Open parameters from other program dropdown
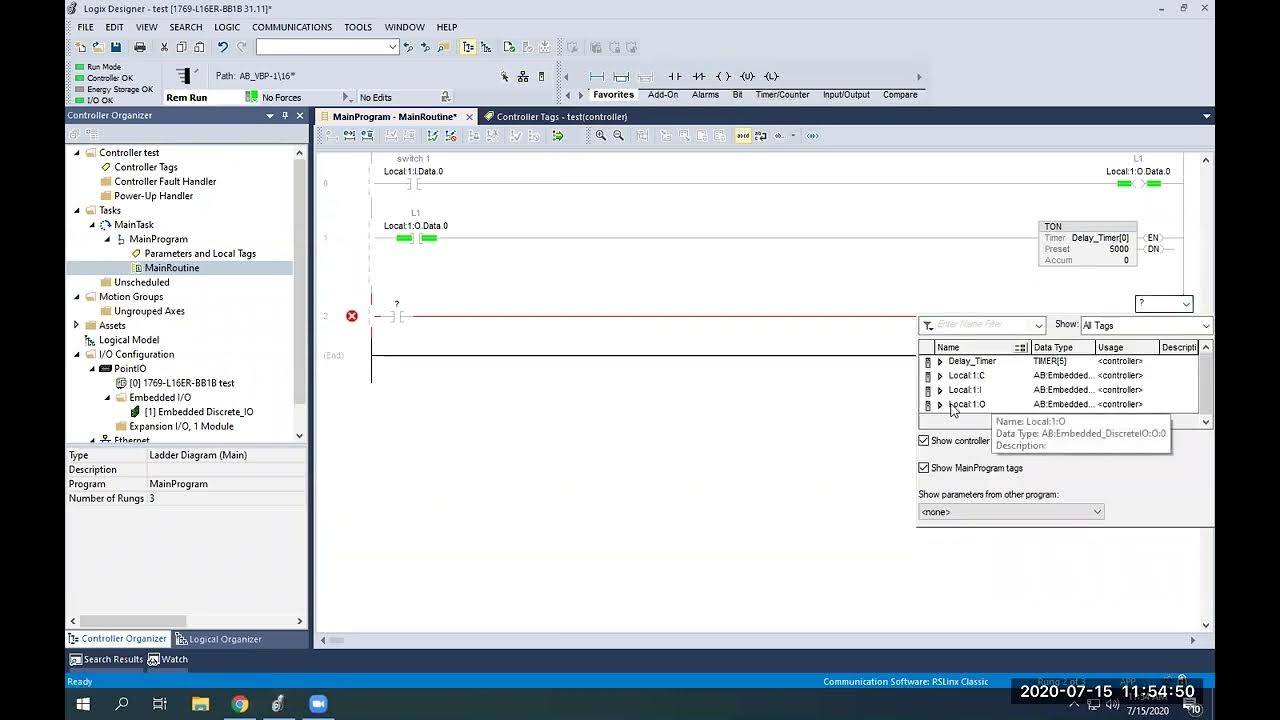Image resolution: width=1280 pixels, height=720 pixels. [x=1097, y=512]
